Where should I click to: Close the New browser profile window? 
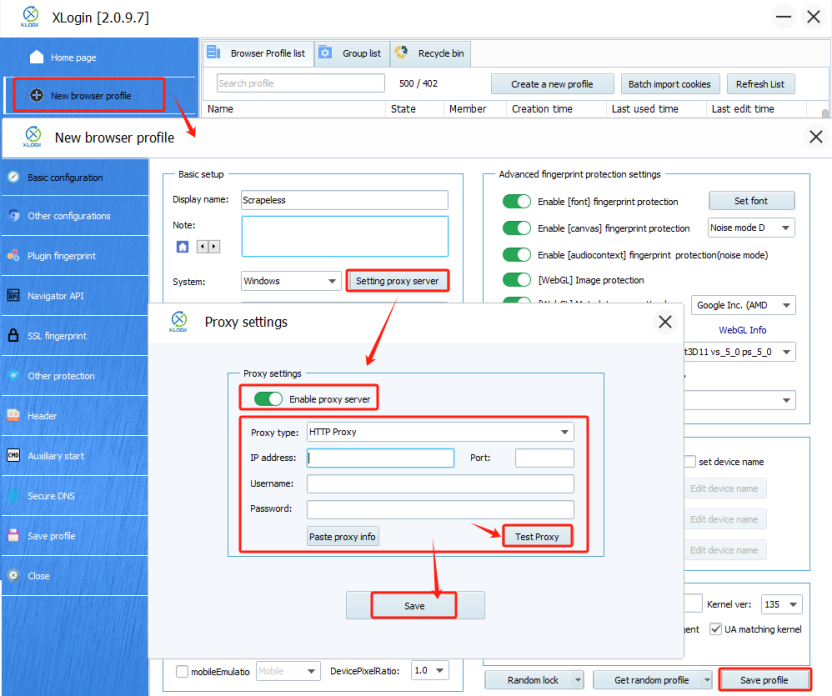(x=816, y=137)
